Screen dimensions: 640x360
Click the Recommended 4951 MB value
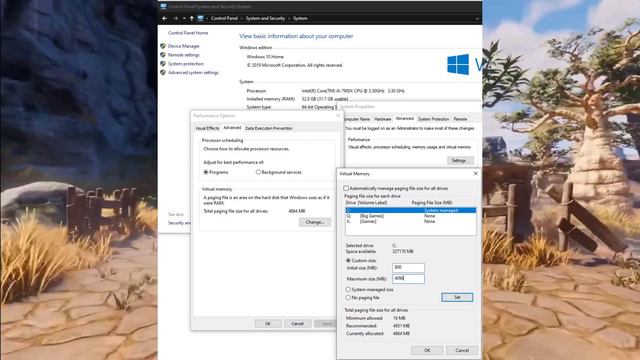click(401, 326)
